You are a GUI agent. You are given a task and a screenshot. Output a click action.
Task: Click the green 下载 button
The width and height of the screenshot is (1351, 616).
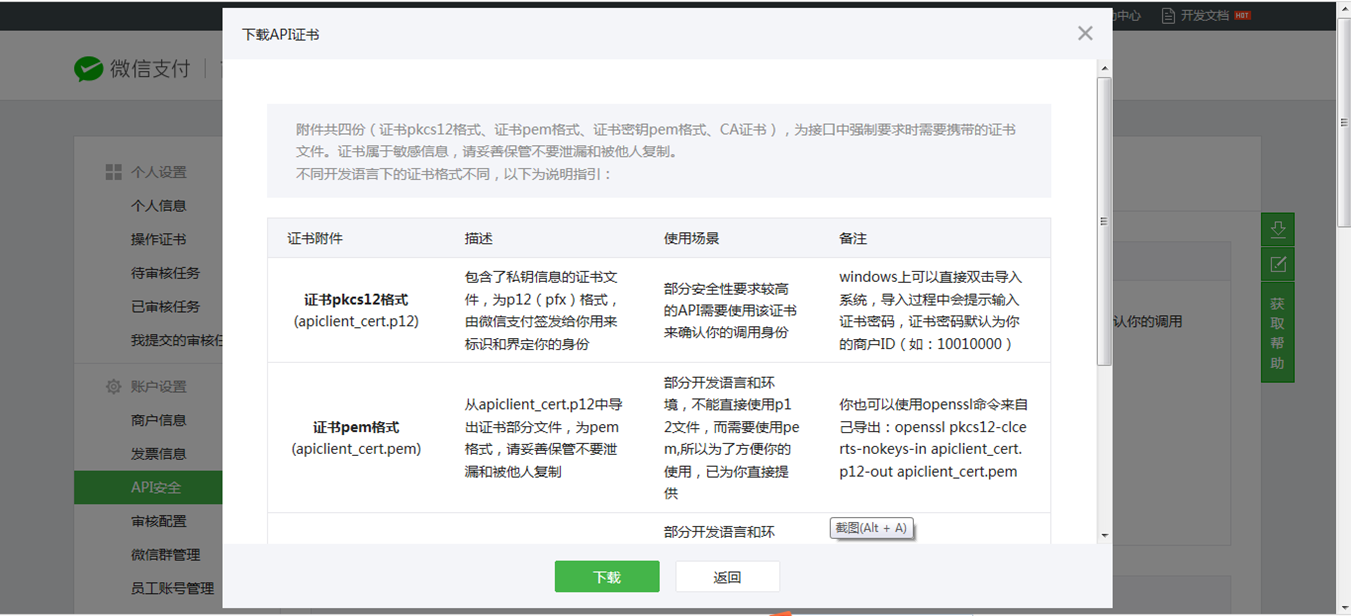[x=607, y=577]
